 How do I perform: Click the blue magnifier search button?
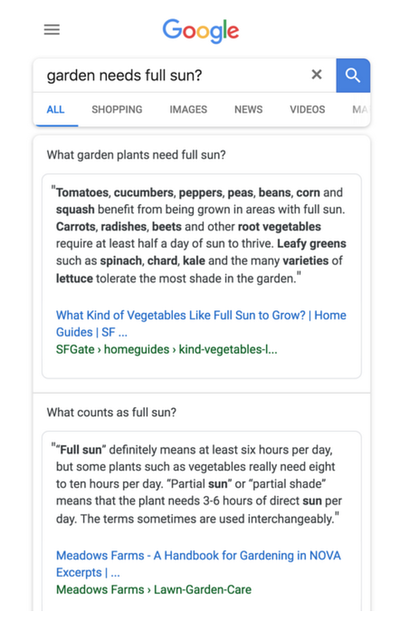tap(353, 75)
